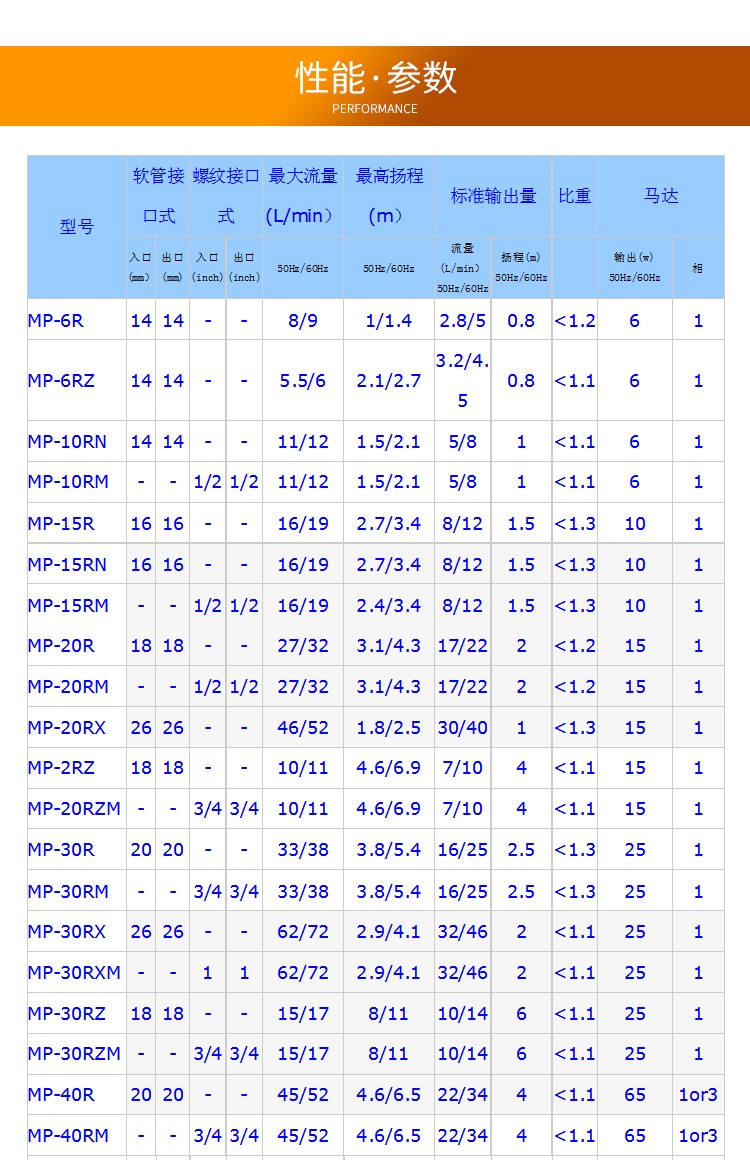Select the 46/52 max flow cell
The width and height of the screenshot is (750, 1160).
pos(302,728)
